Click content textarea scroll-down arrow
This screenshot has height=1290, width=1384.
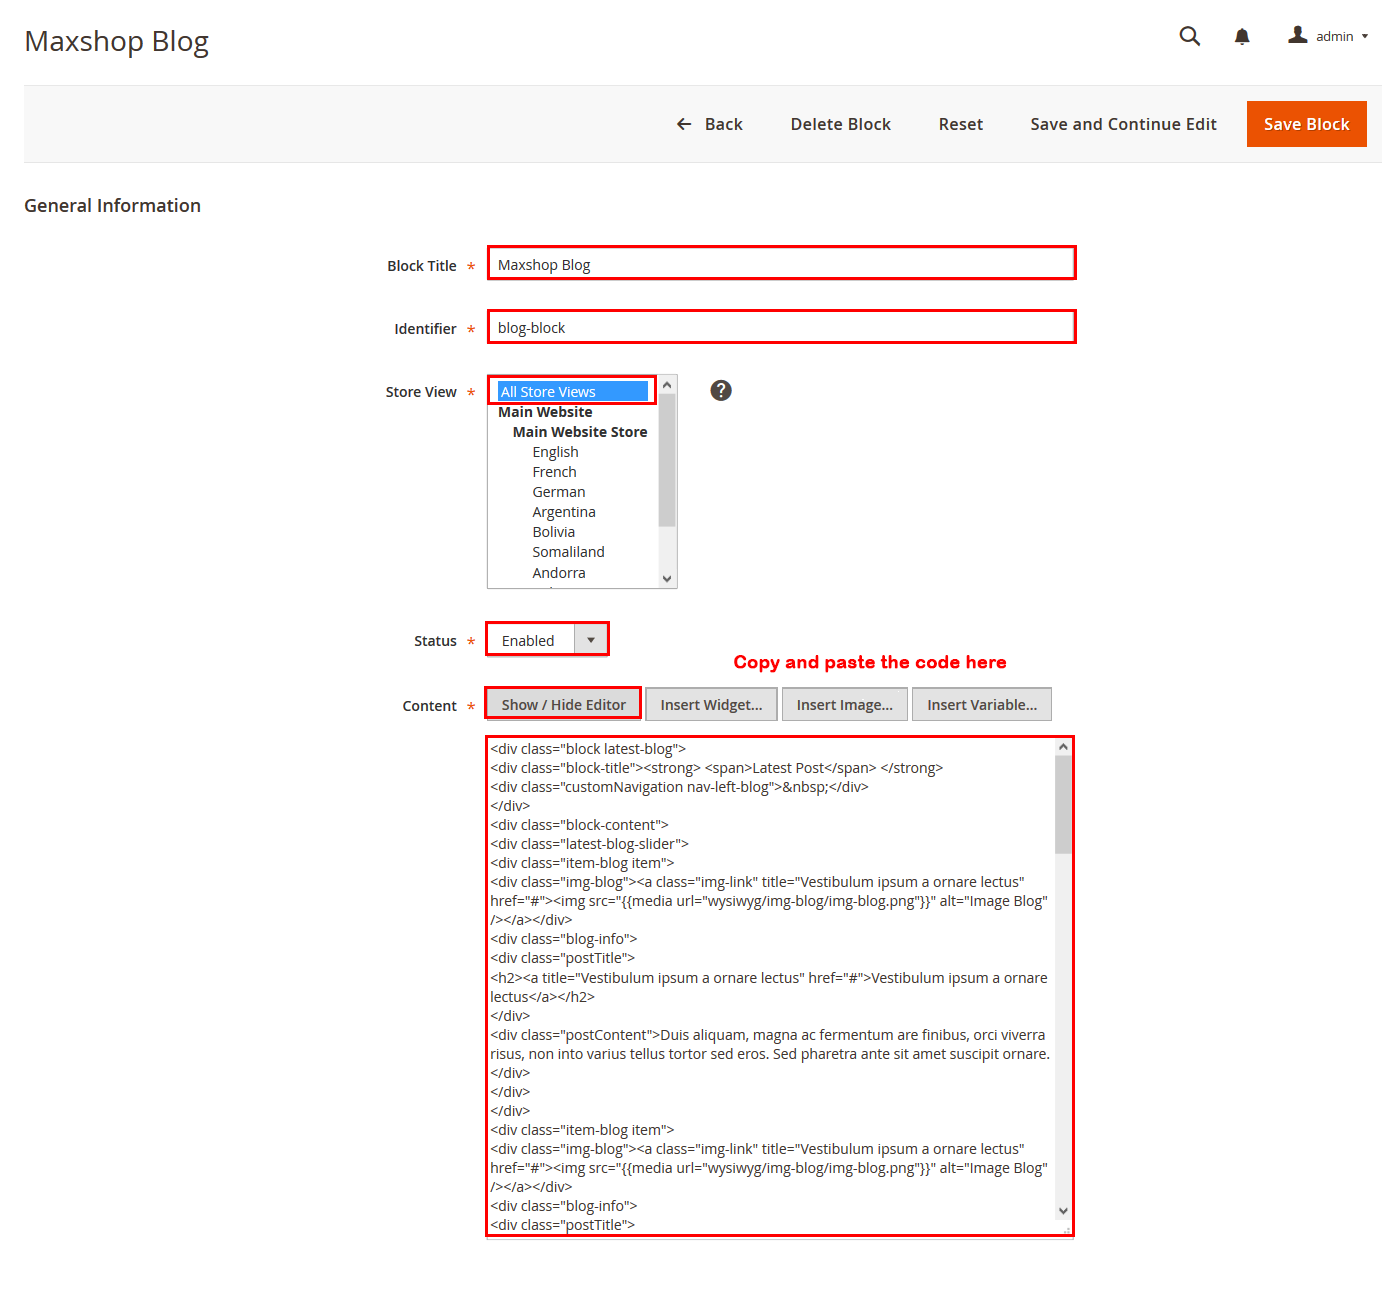(x=1063, y=1210)
